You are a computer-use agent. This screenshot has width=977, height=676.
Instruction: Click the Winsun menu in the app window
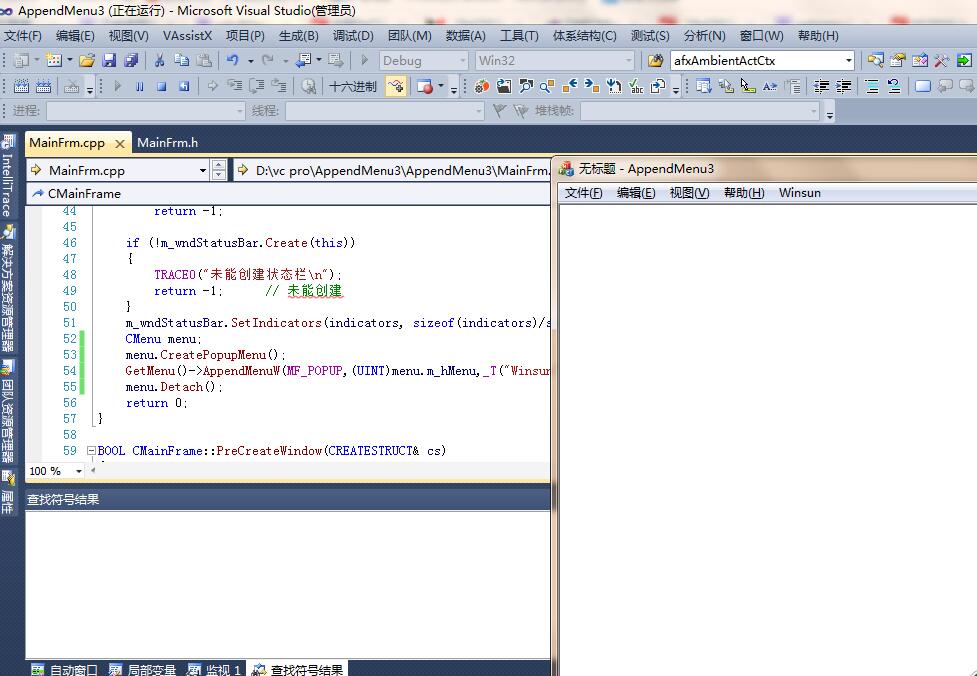click(x=799, y=193)
